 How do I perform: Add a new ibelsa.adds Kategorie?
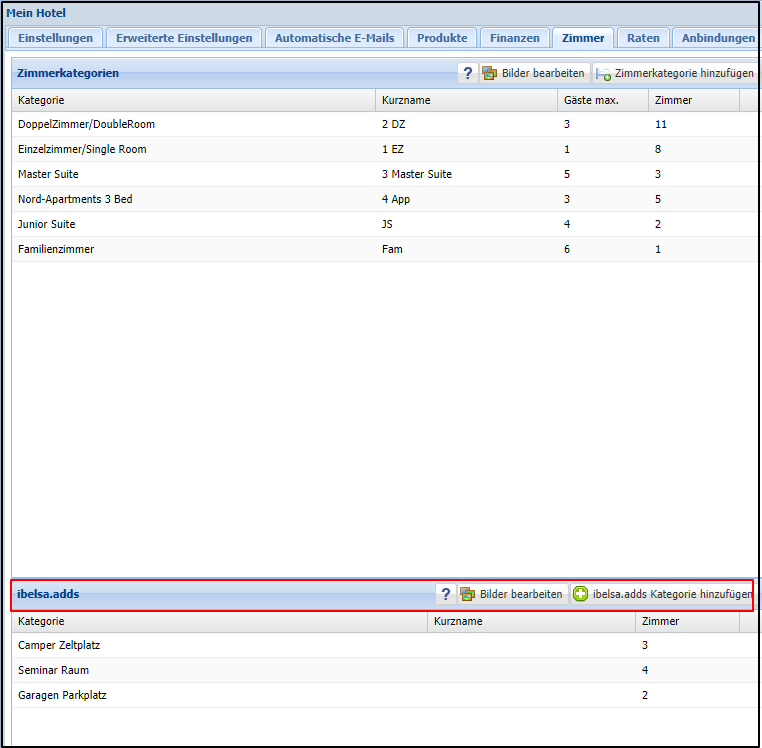coord(662,594)
